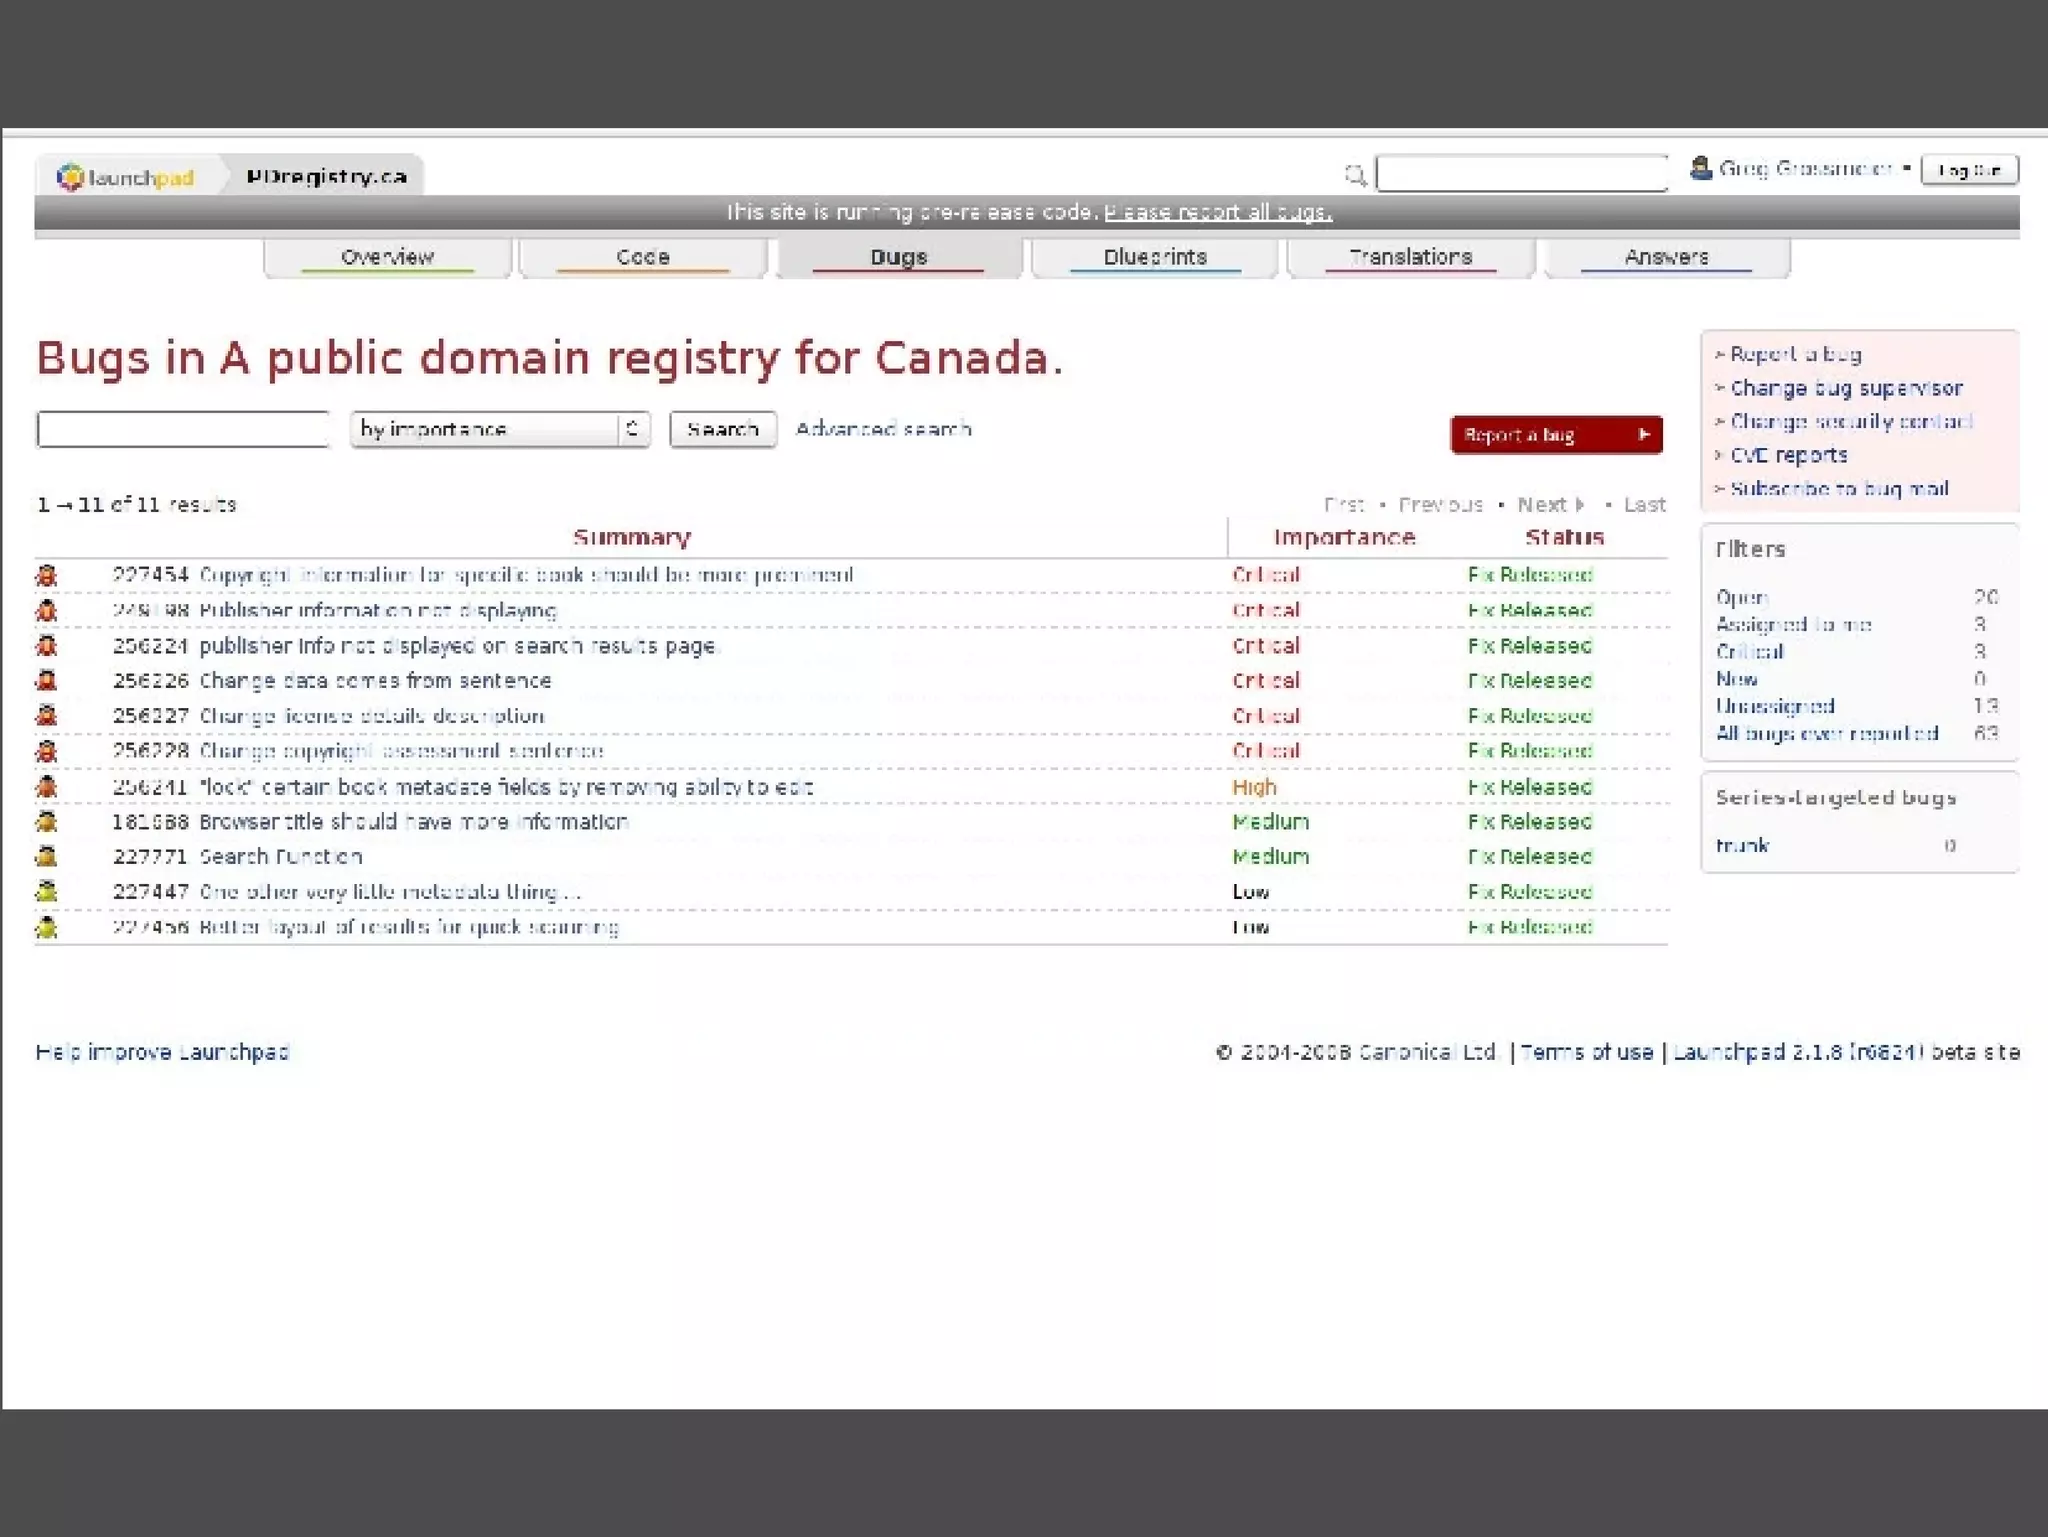Click bug icon for bug 227447
The width and height of the screenshot is (2048, 1537).
tap(47, 892)
